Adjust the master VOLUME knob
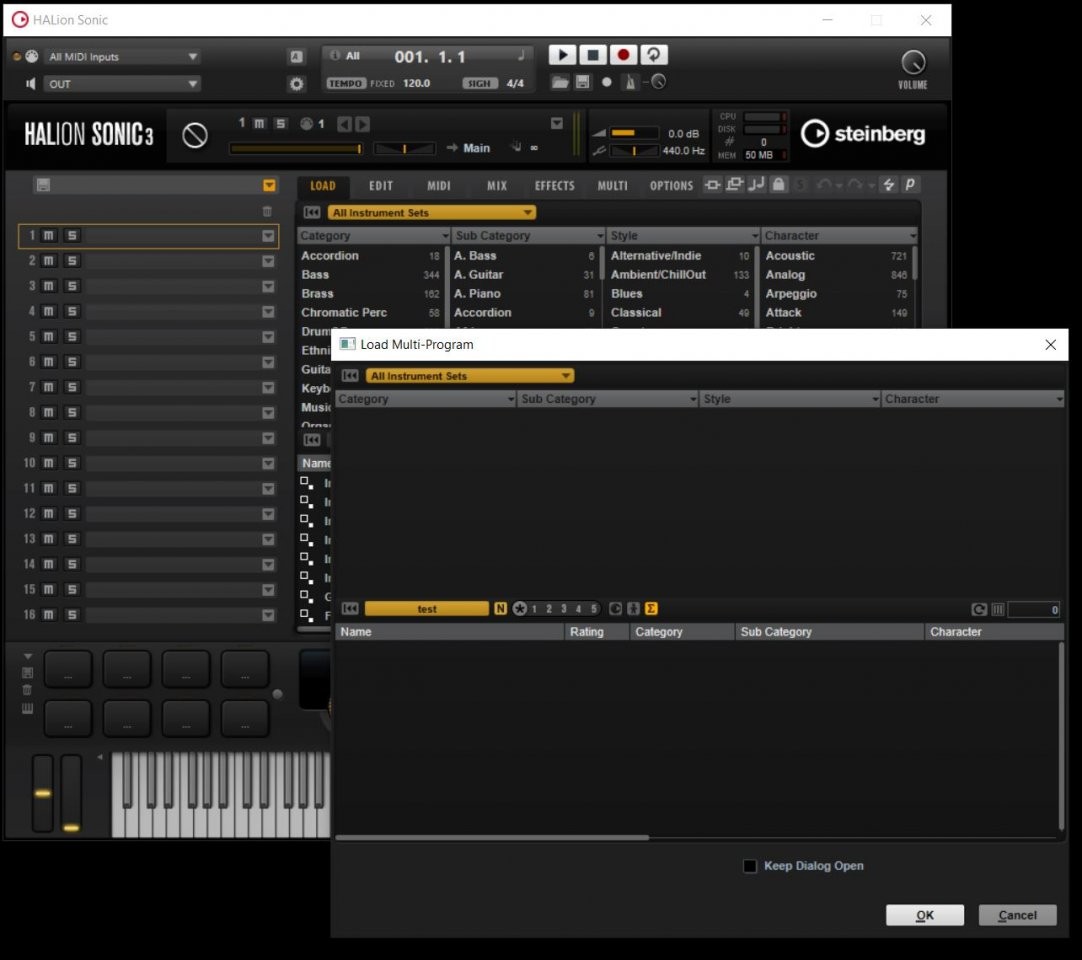 (913, 62)
